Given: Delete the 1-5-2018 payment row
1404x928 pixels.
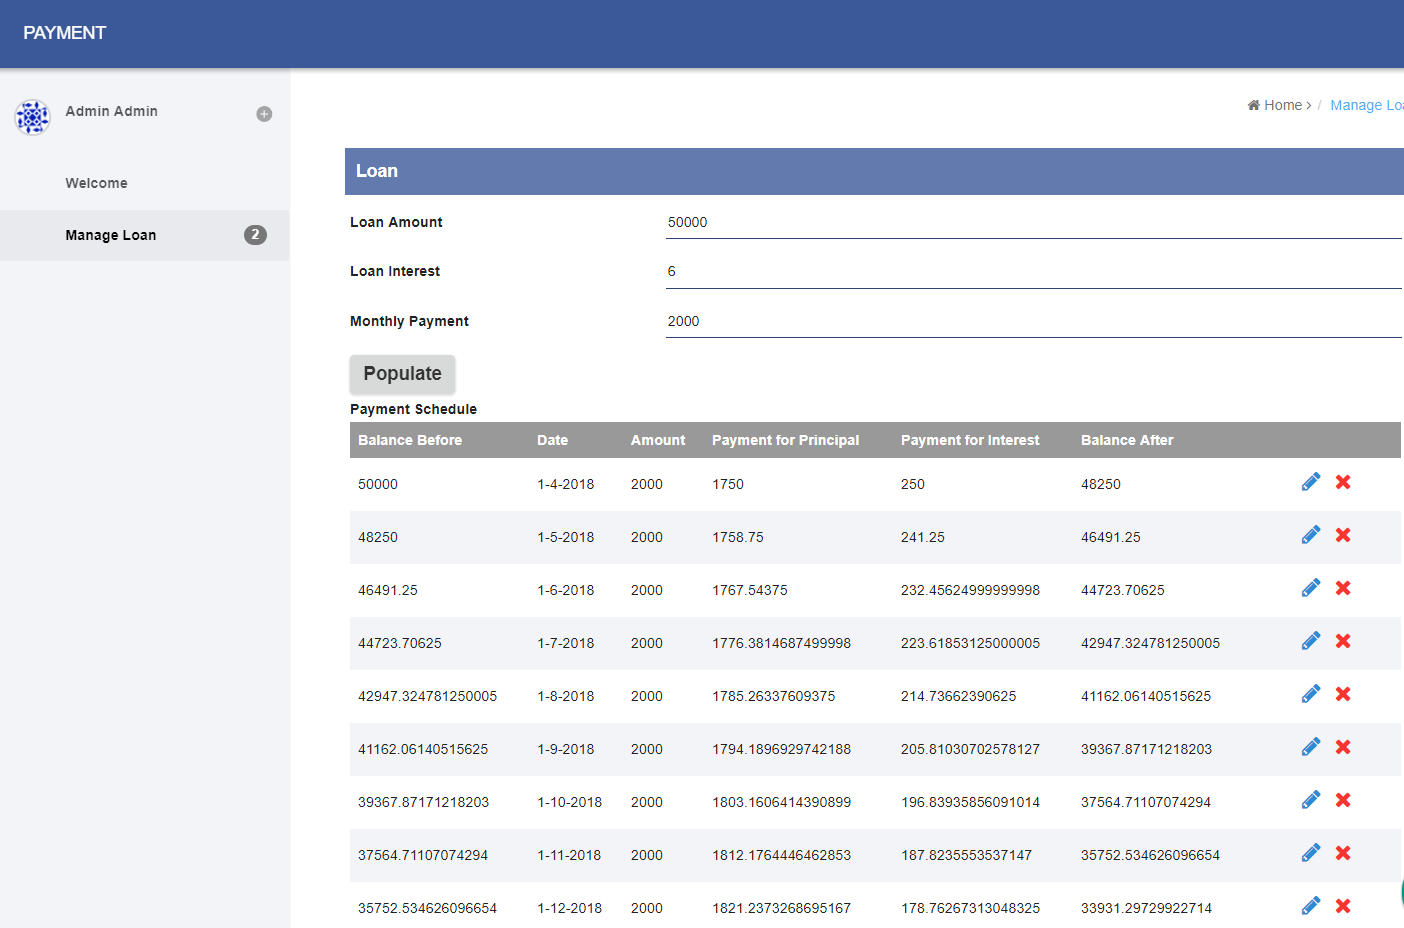Looking at the screenshot, I should point(1343,535).
